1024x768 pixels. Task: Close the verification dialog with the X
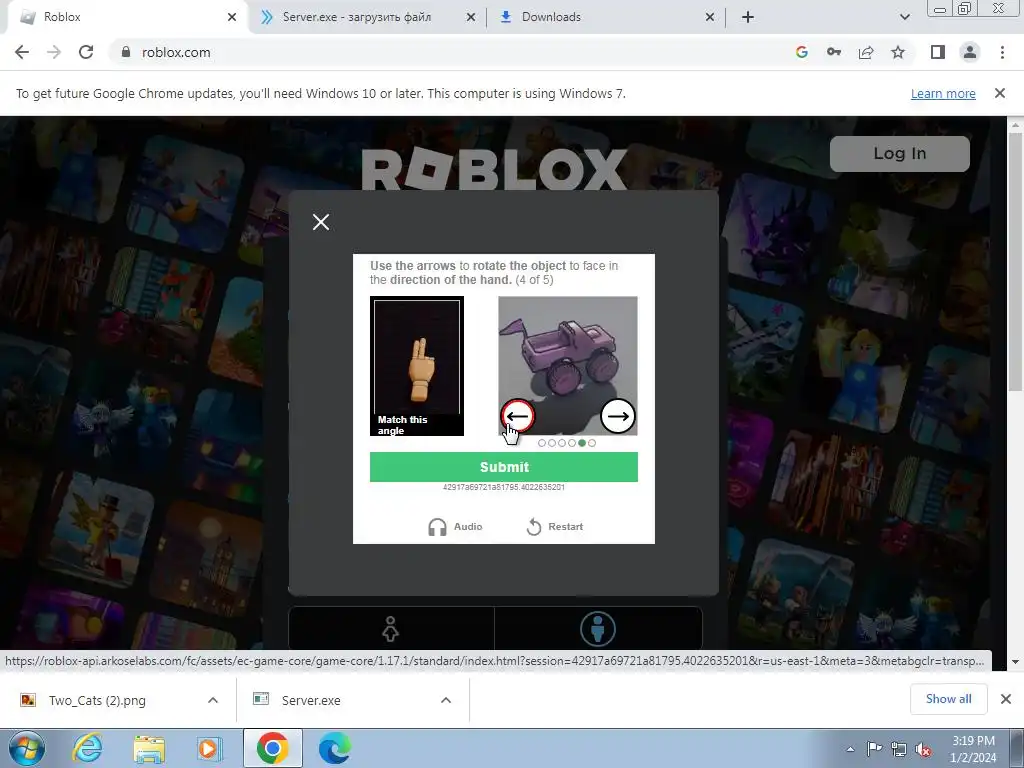pos(321,222)
